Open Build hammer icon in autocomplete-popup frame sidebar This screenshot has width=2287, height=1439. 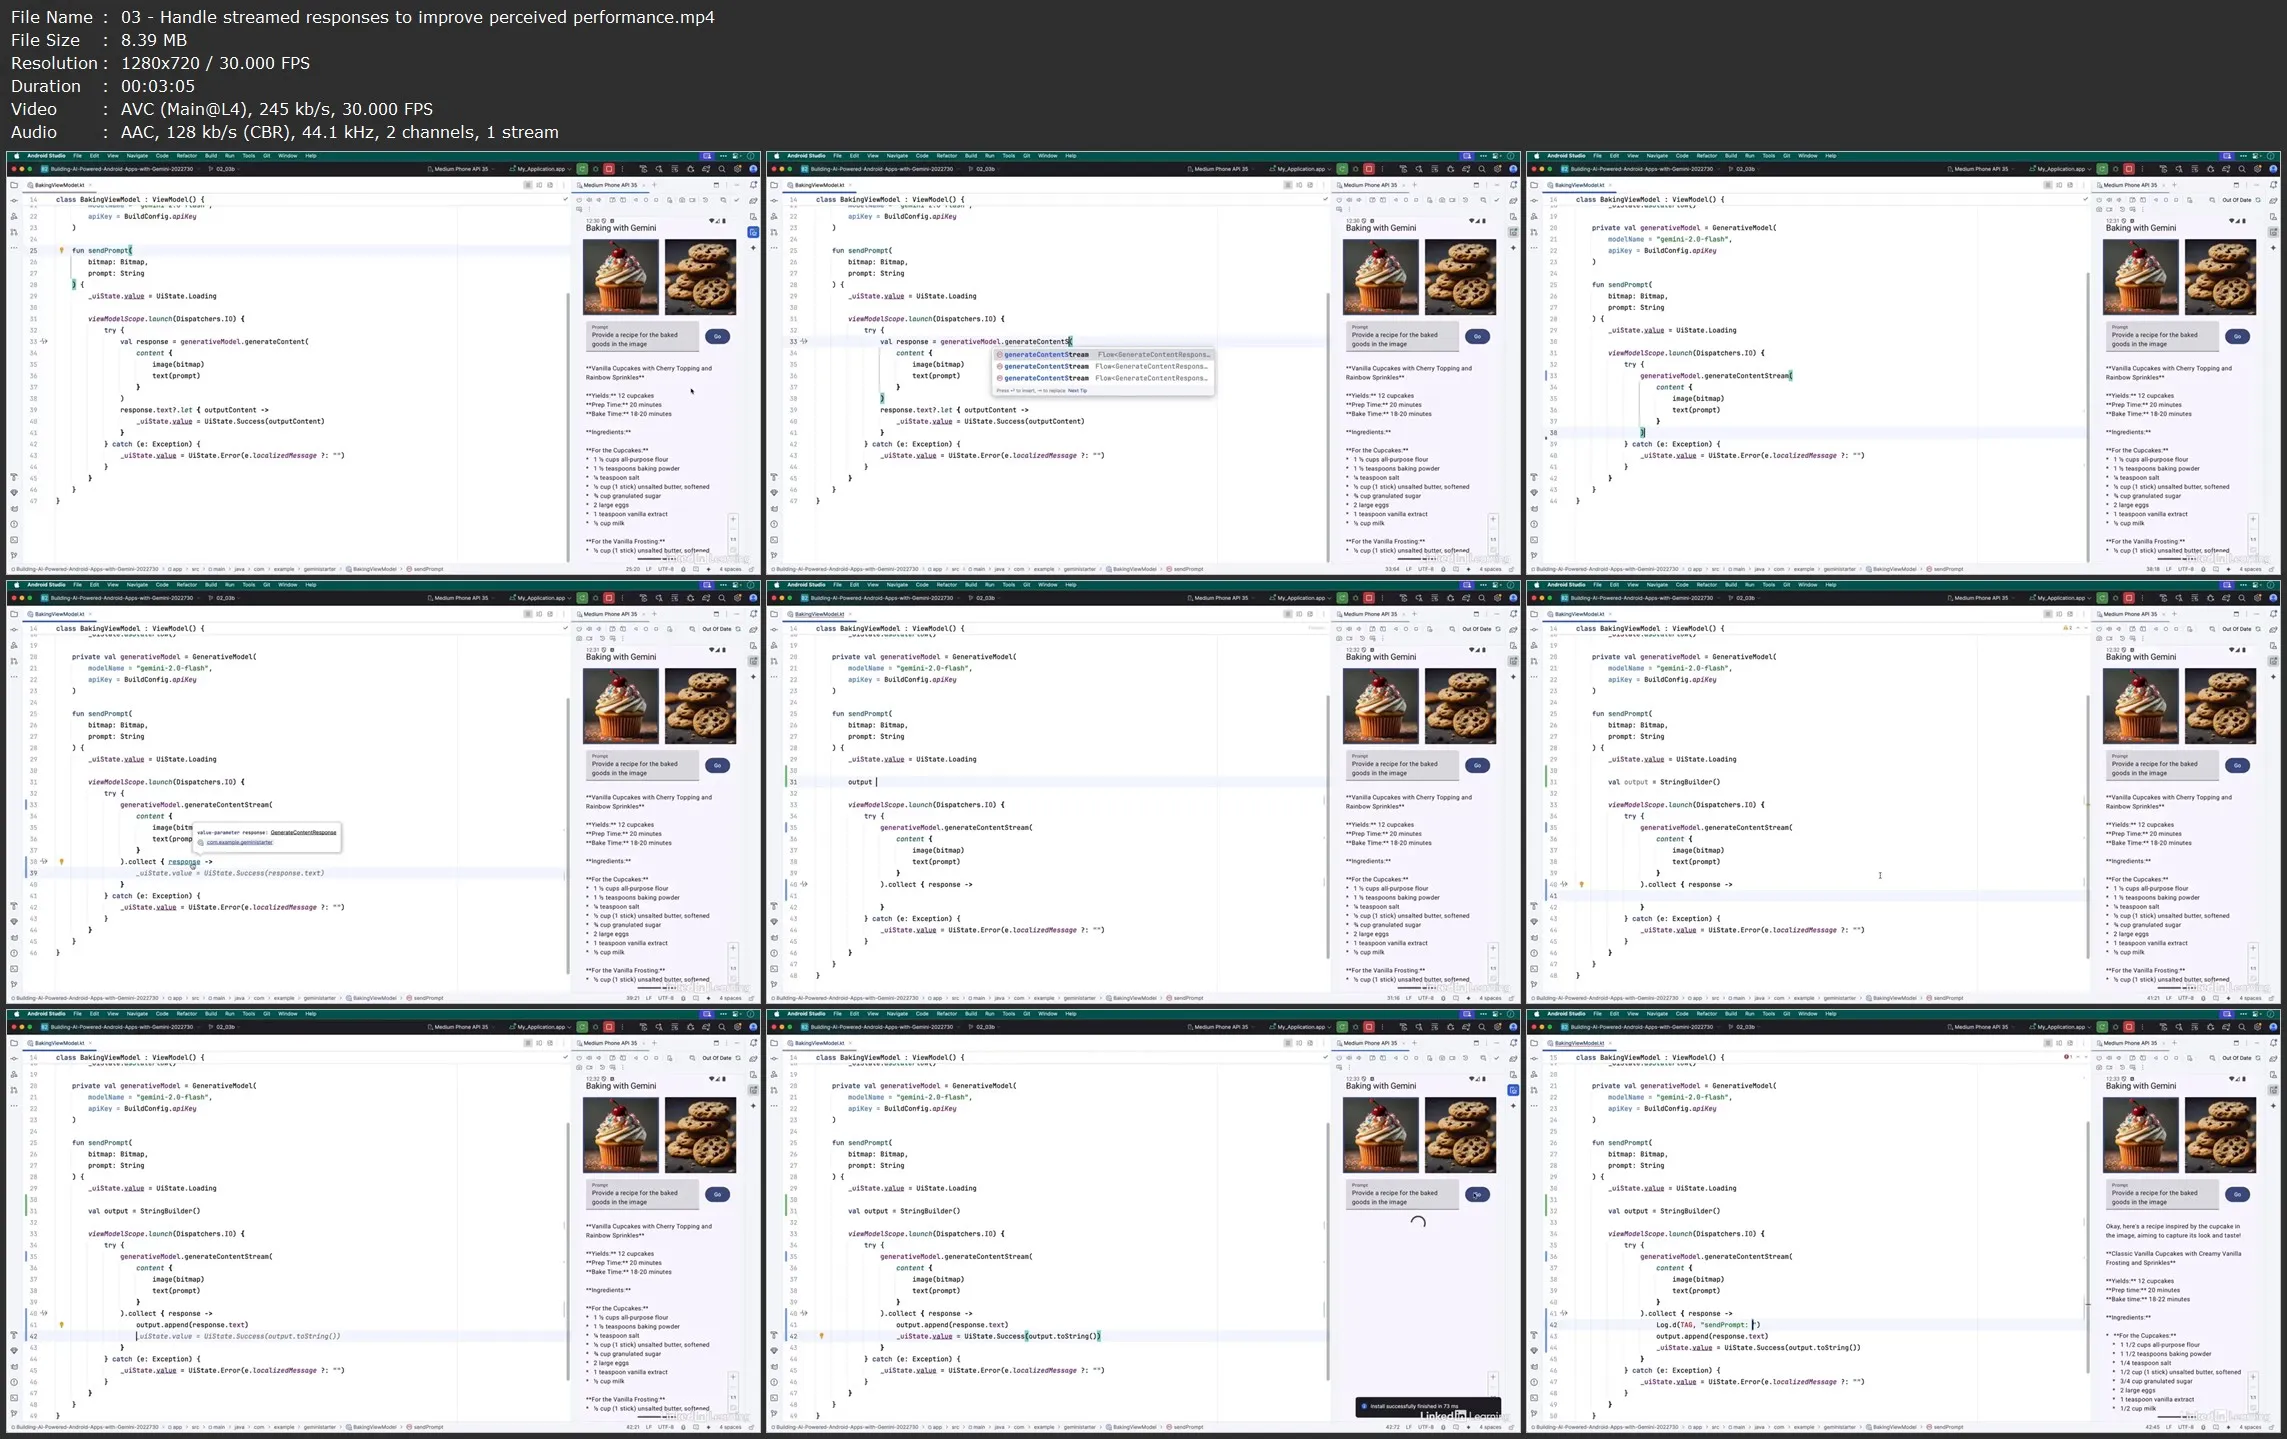(774, 477)
